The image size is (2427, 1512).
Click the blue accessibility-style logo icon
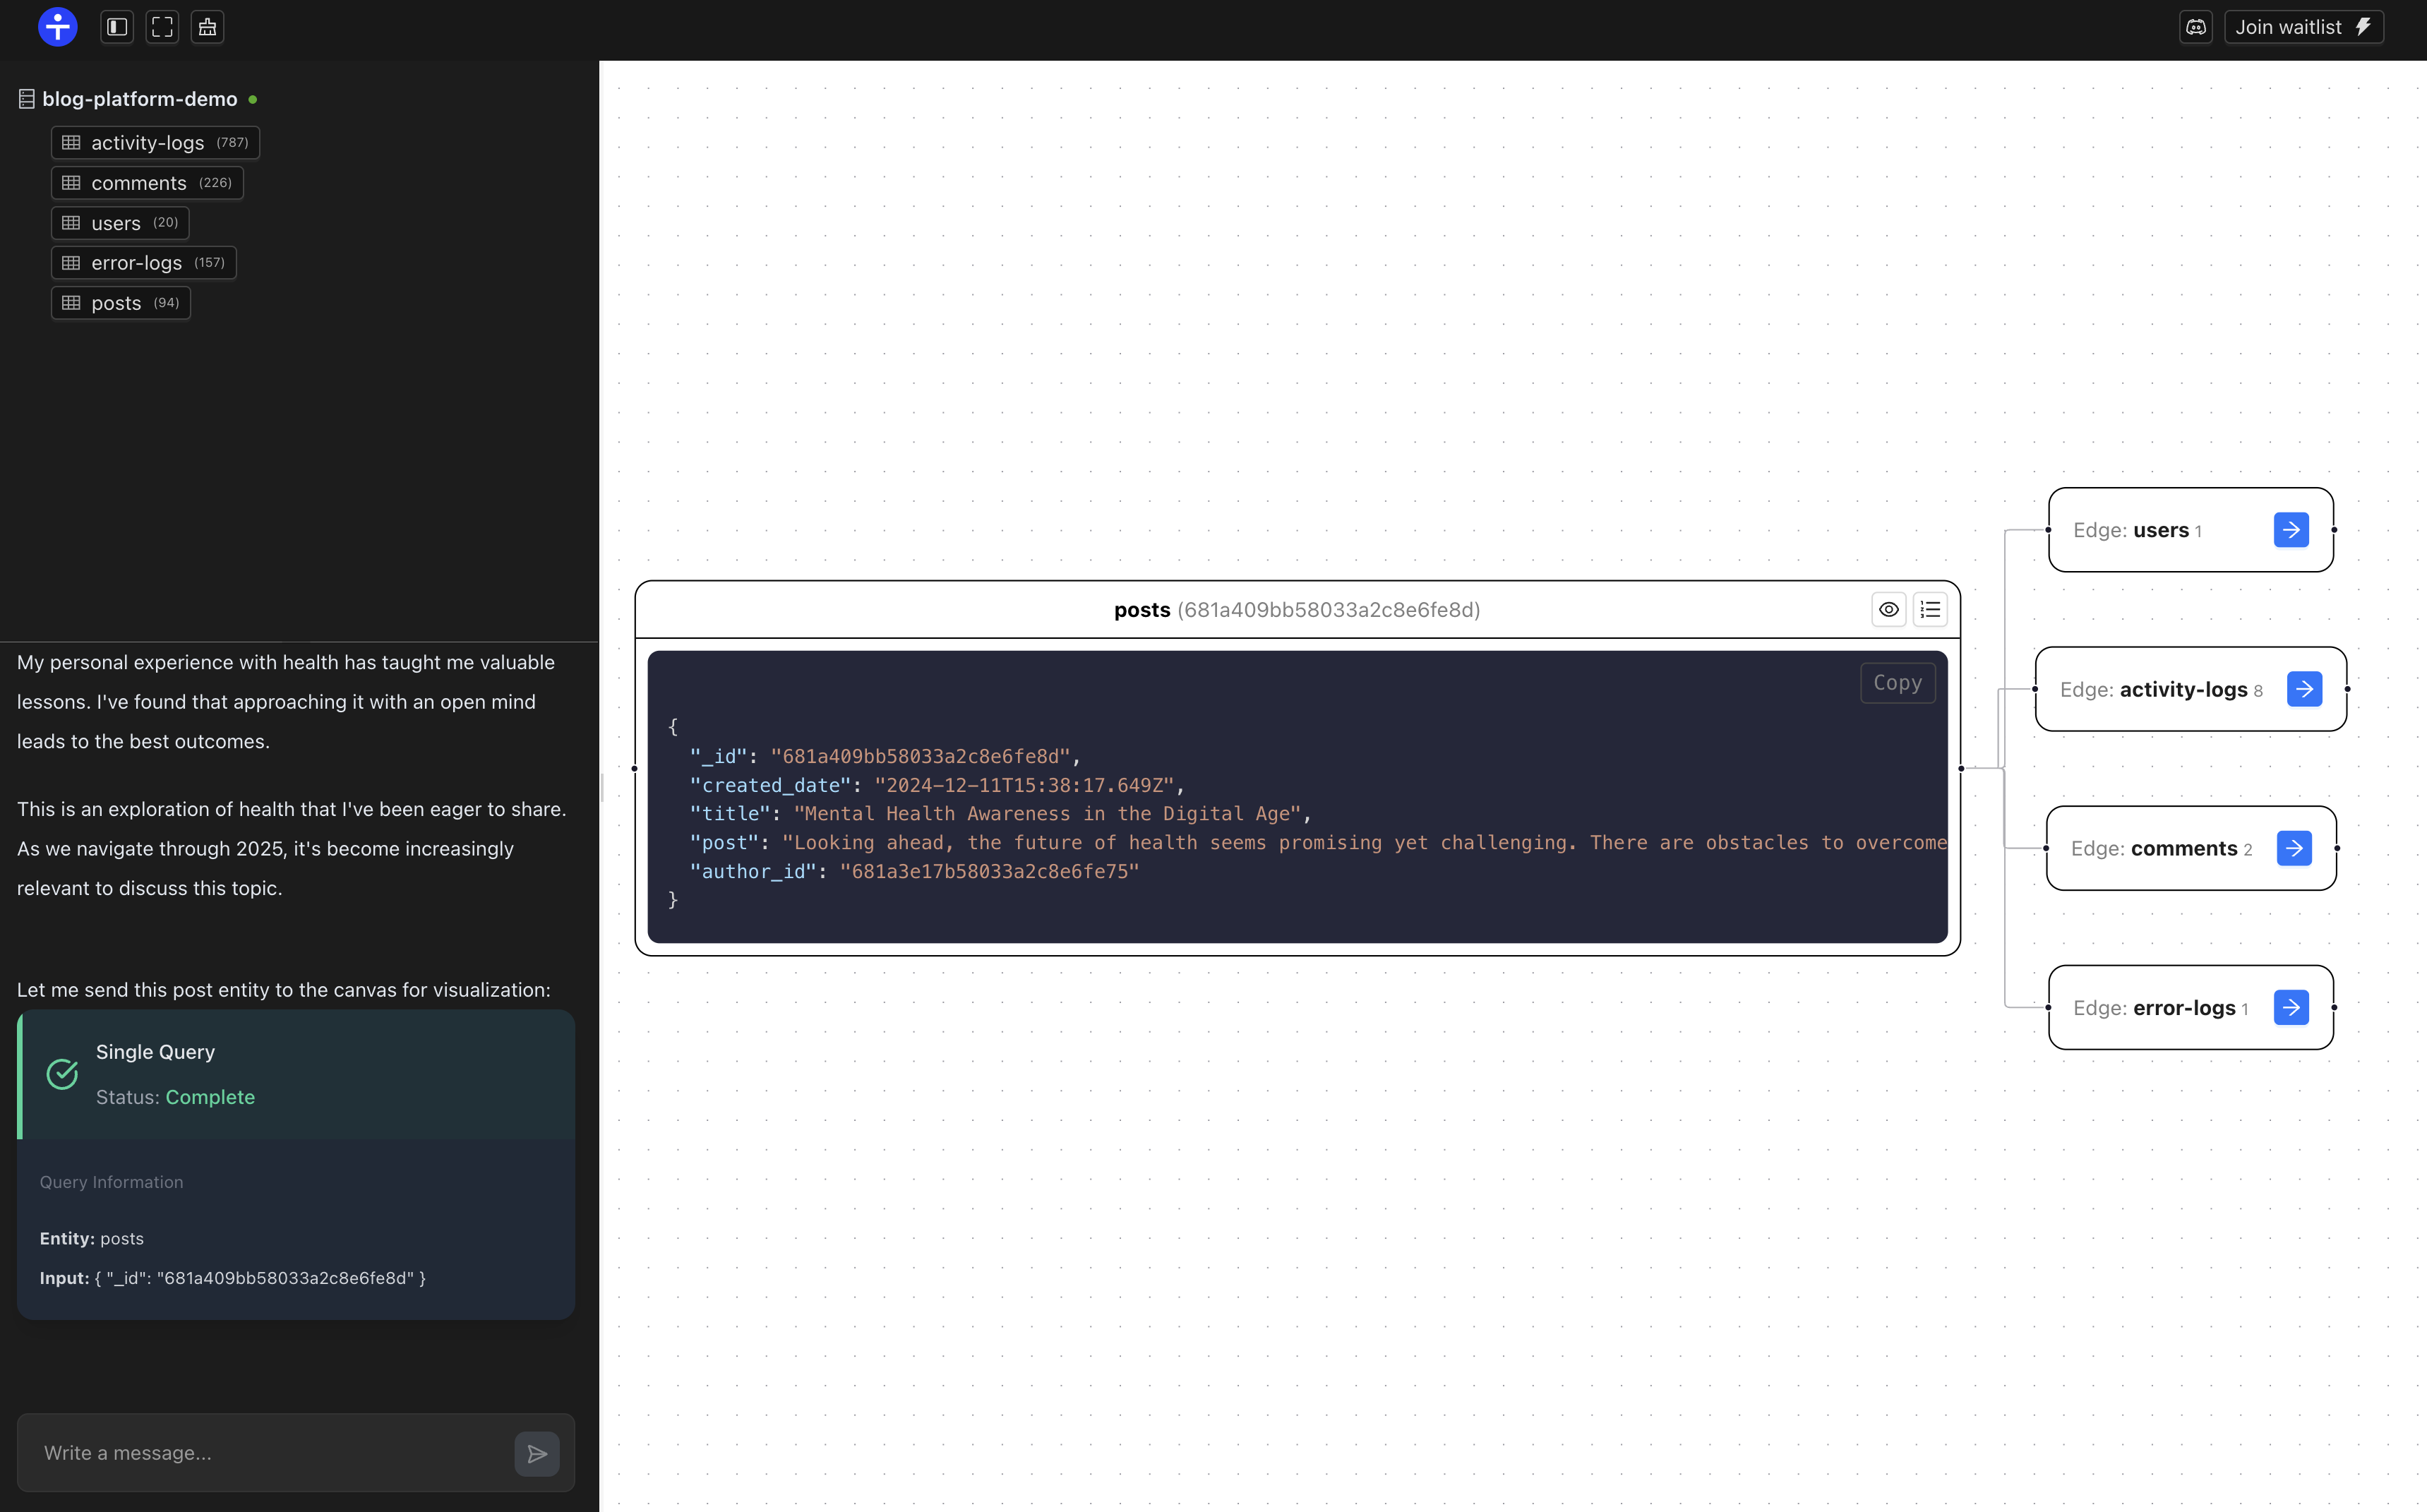(x=57, y=27)
